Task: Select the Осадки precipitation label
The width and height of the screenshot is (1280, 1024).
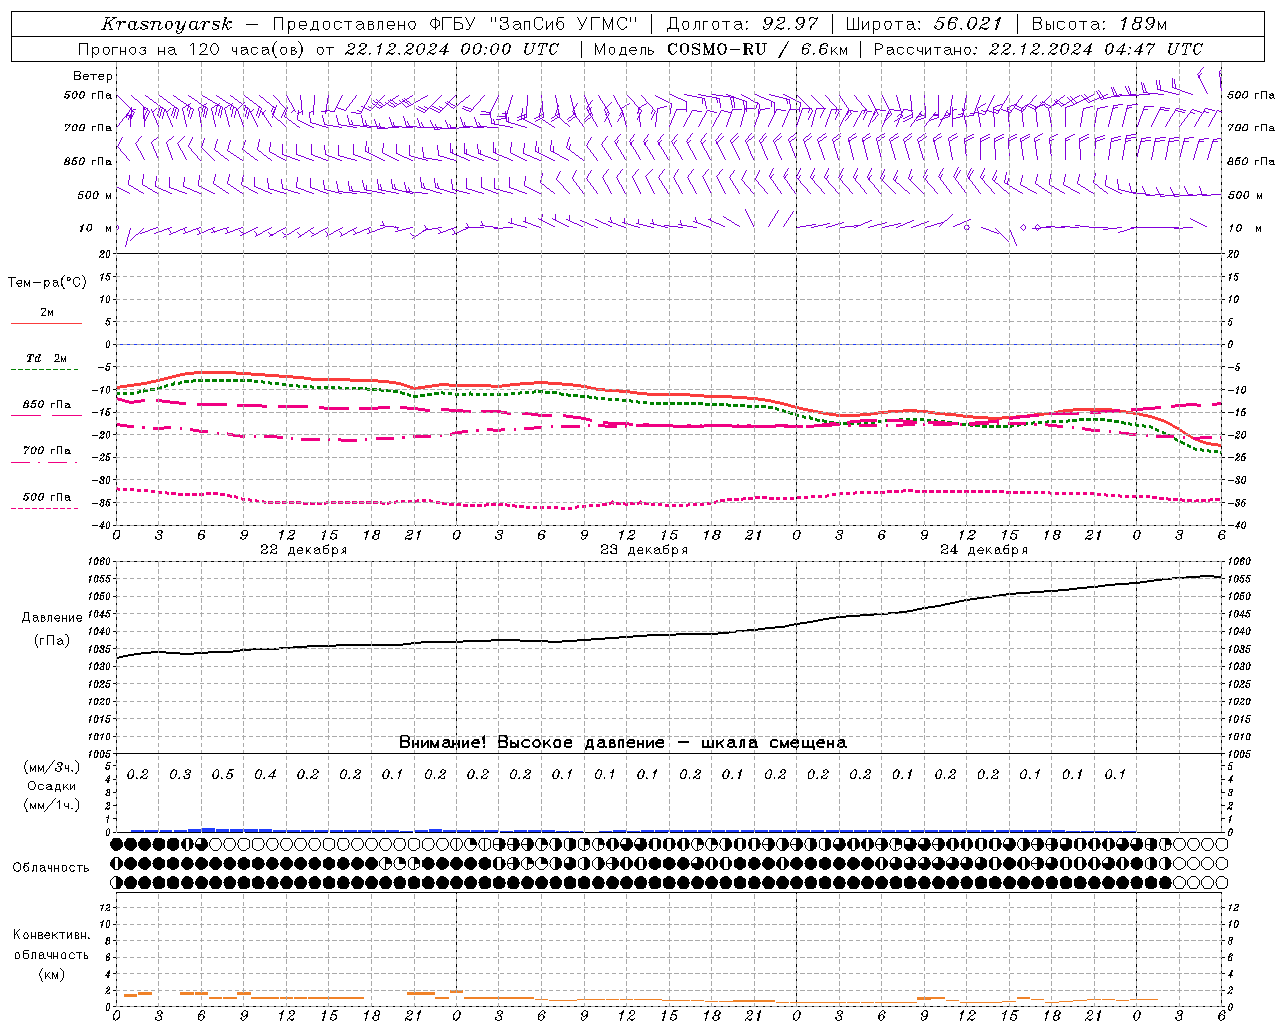Action: [x=52, y=786]
